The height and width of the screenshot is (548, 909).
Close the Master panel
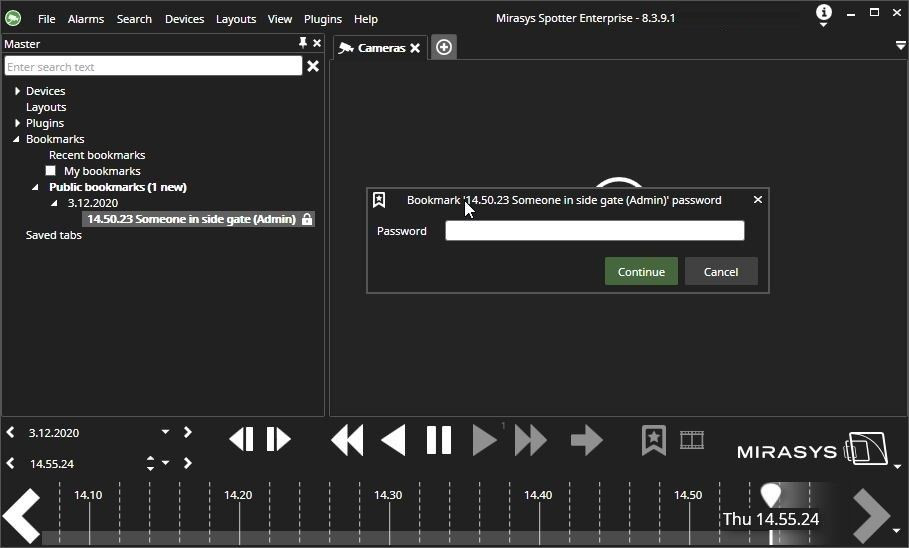317,43
